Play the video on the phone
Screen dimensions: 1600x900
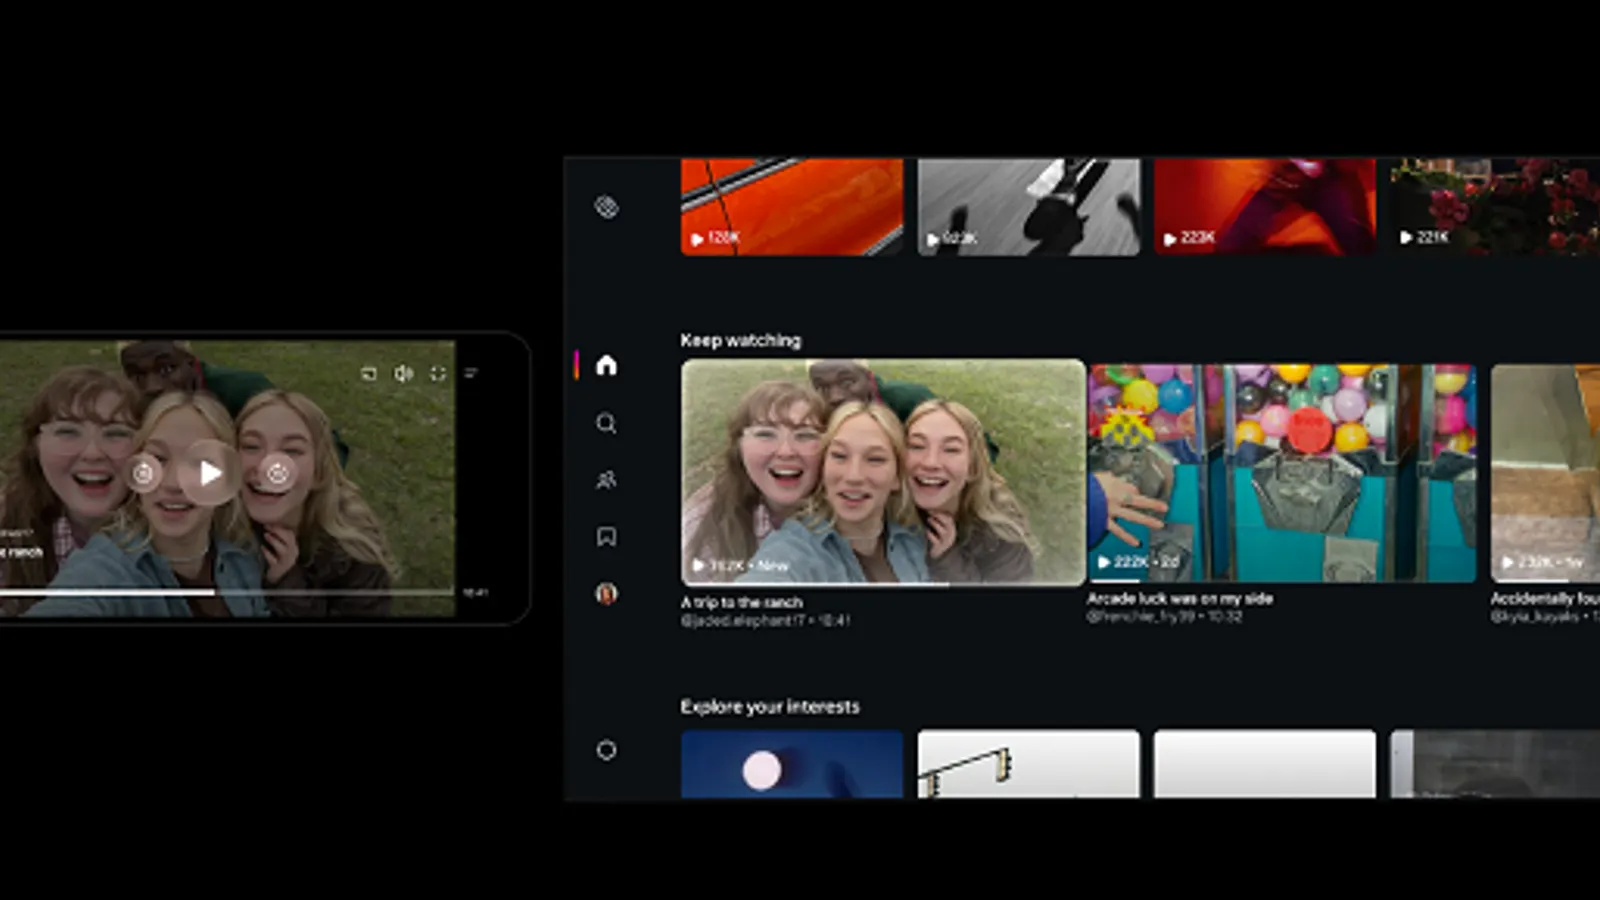(x=210, y=473)
